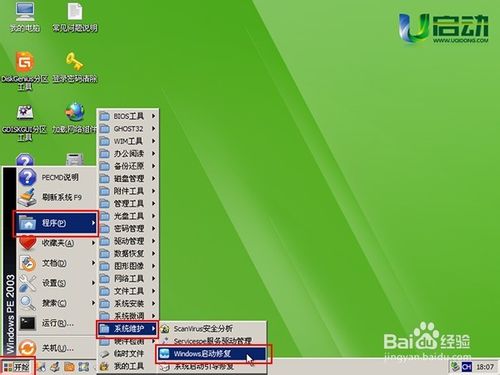Open the 我的工具 entry icon
Screen dimensions: 500x375
pyautogui.click(x=105, y=366)
